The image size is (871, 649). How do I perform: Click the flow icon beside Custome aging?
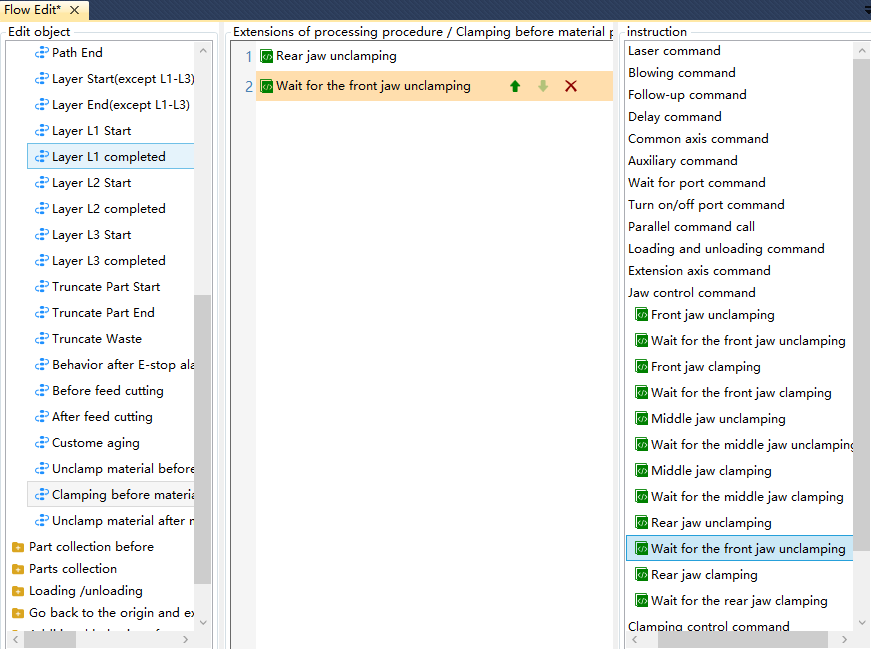[42, 443]
